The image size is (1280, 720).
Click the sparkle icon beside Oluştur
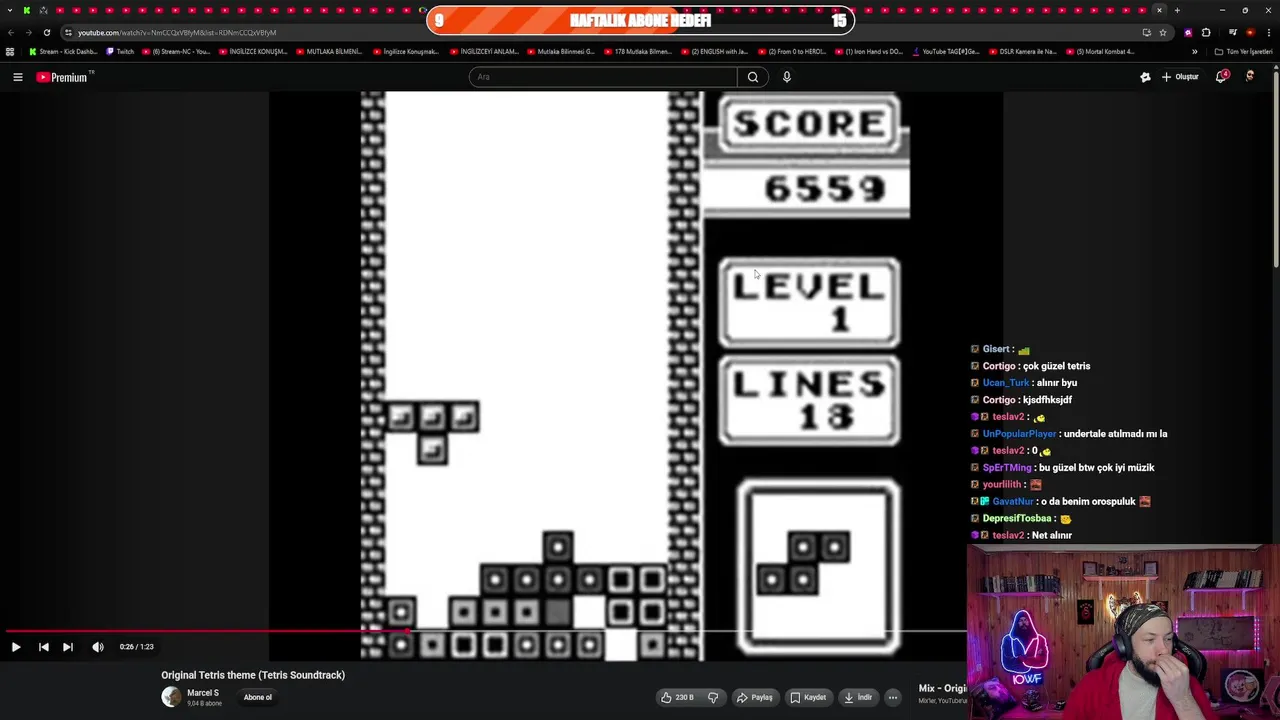click(x=1145, y=77)
